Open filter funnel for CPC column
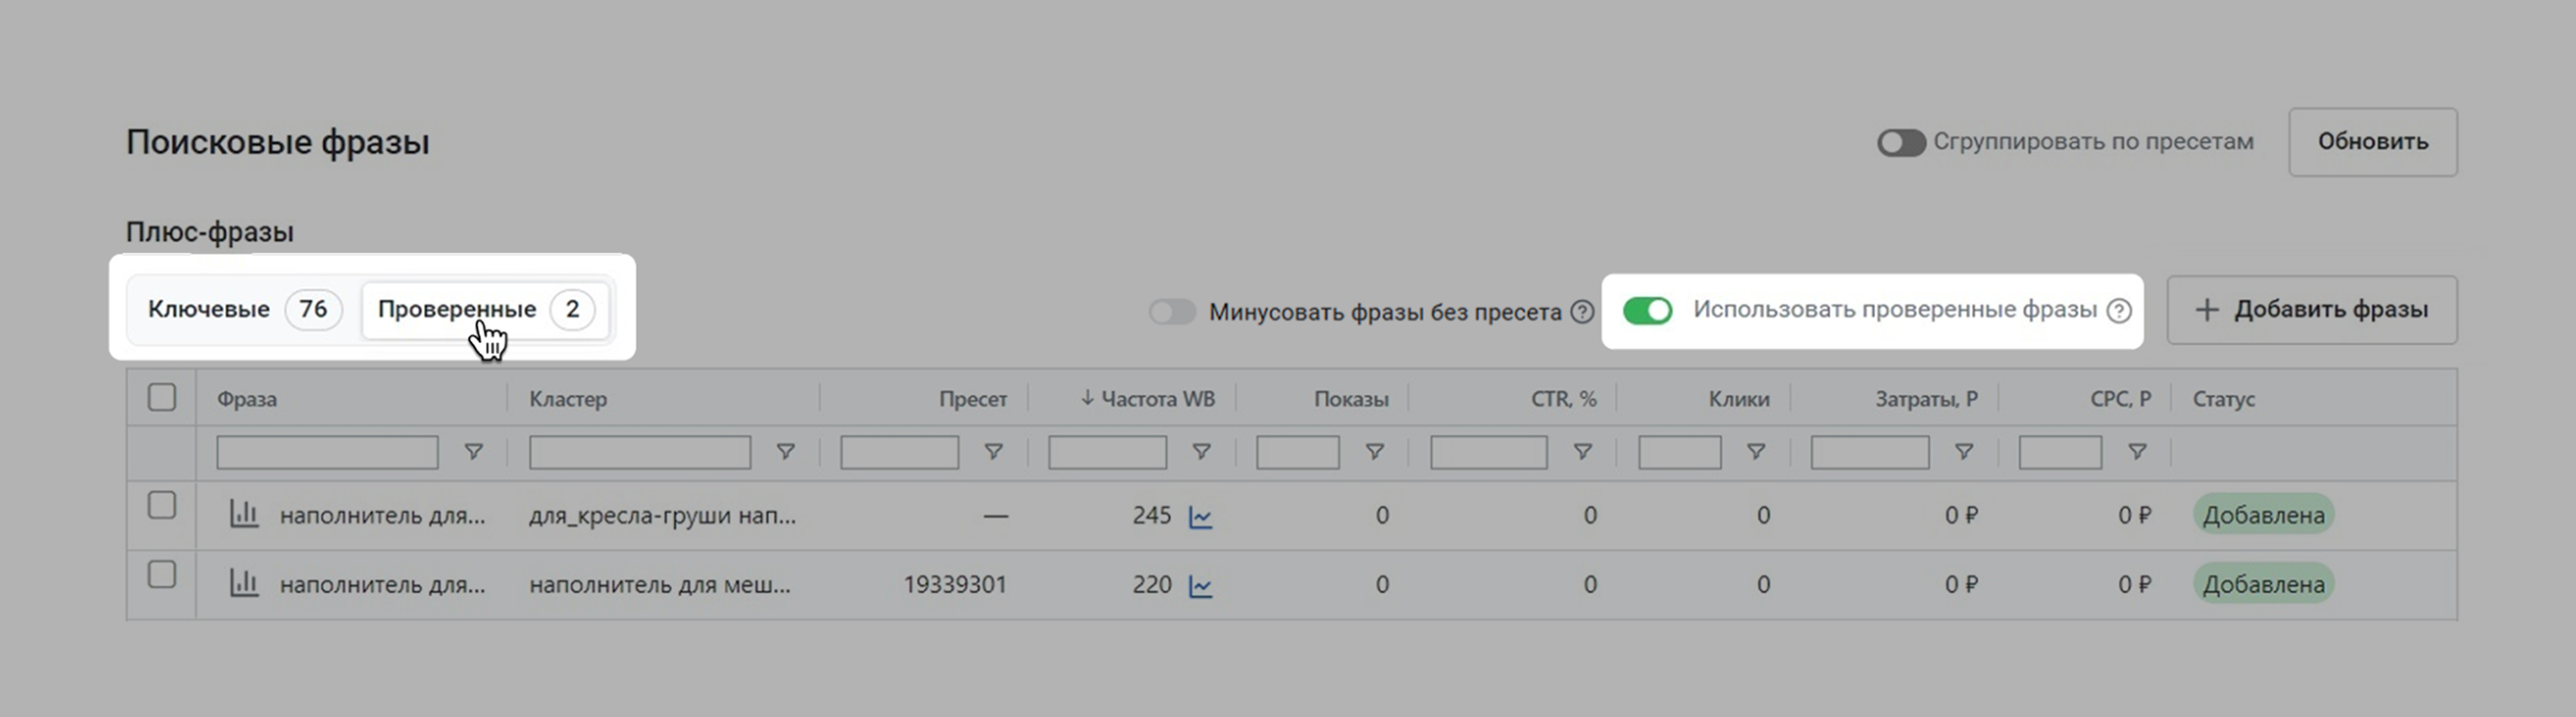Screen dimensions: 2576x717 pyautogui.click(x=2137, y=452)
